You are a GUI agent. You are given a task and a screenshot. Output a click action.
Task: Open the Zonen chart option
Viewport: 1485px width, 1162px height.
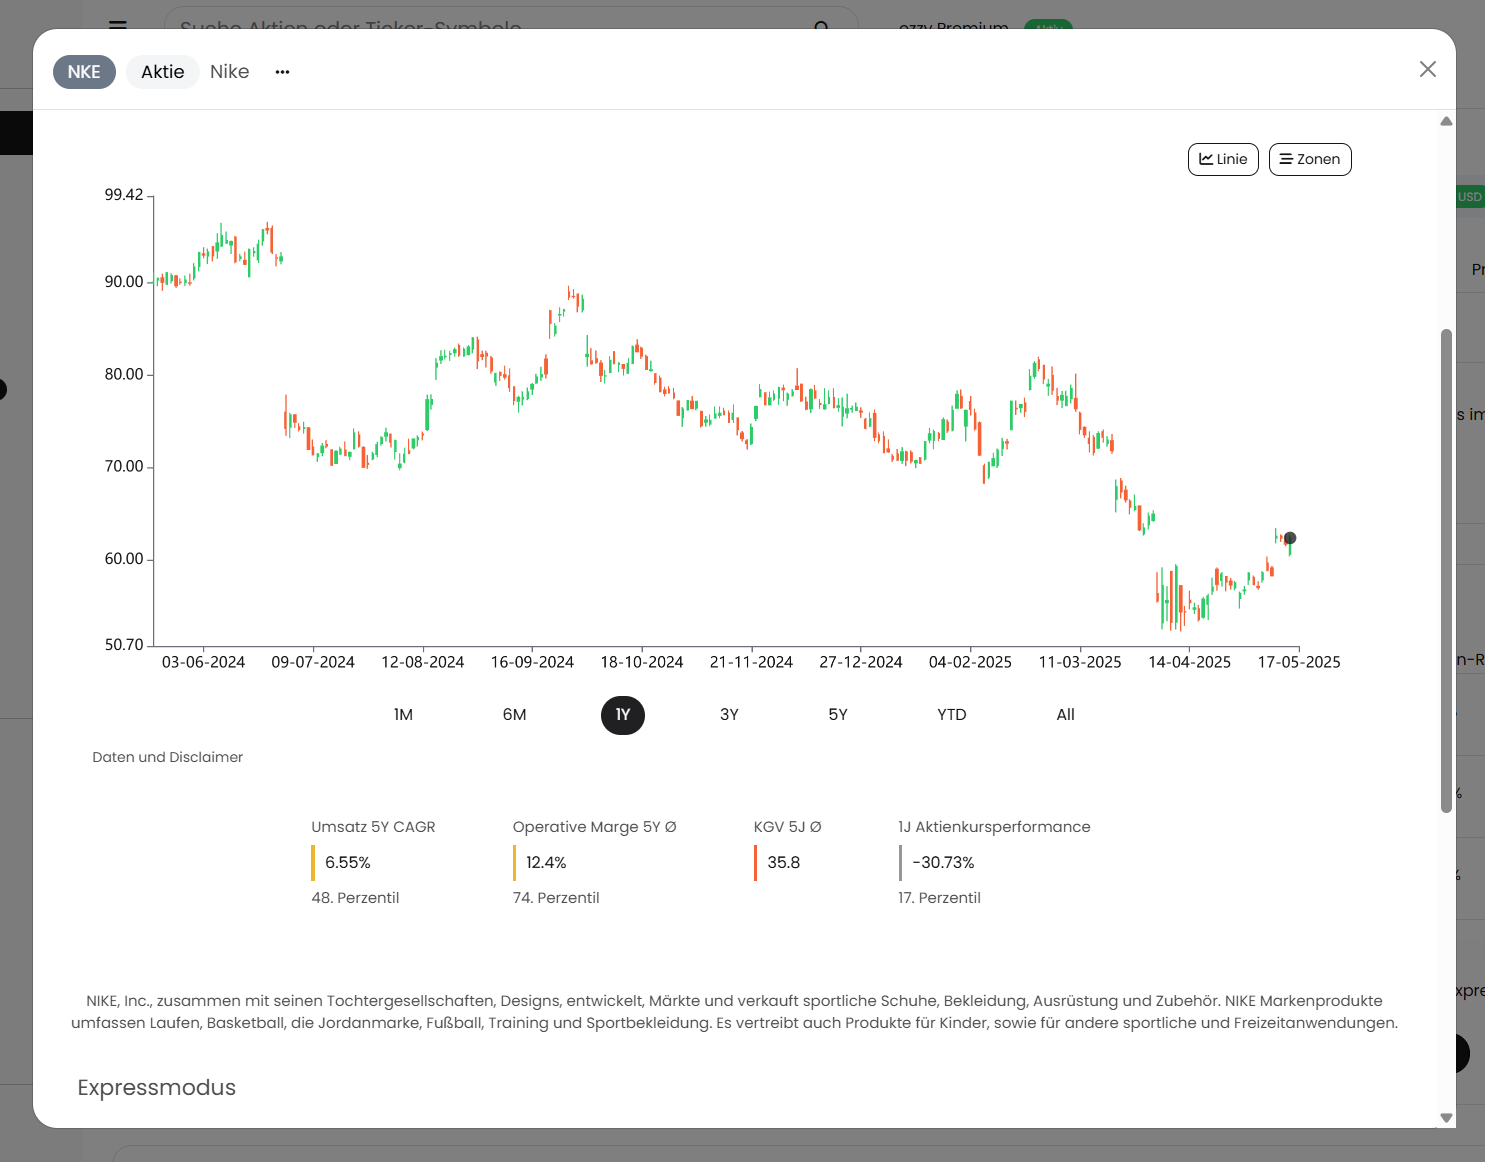coord(1310,159)
